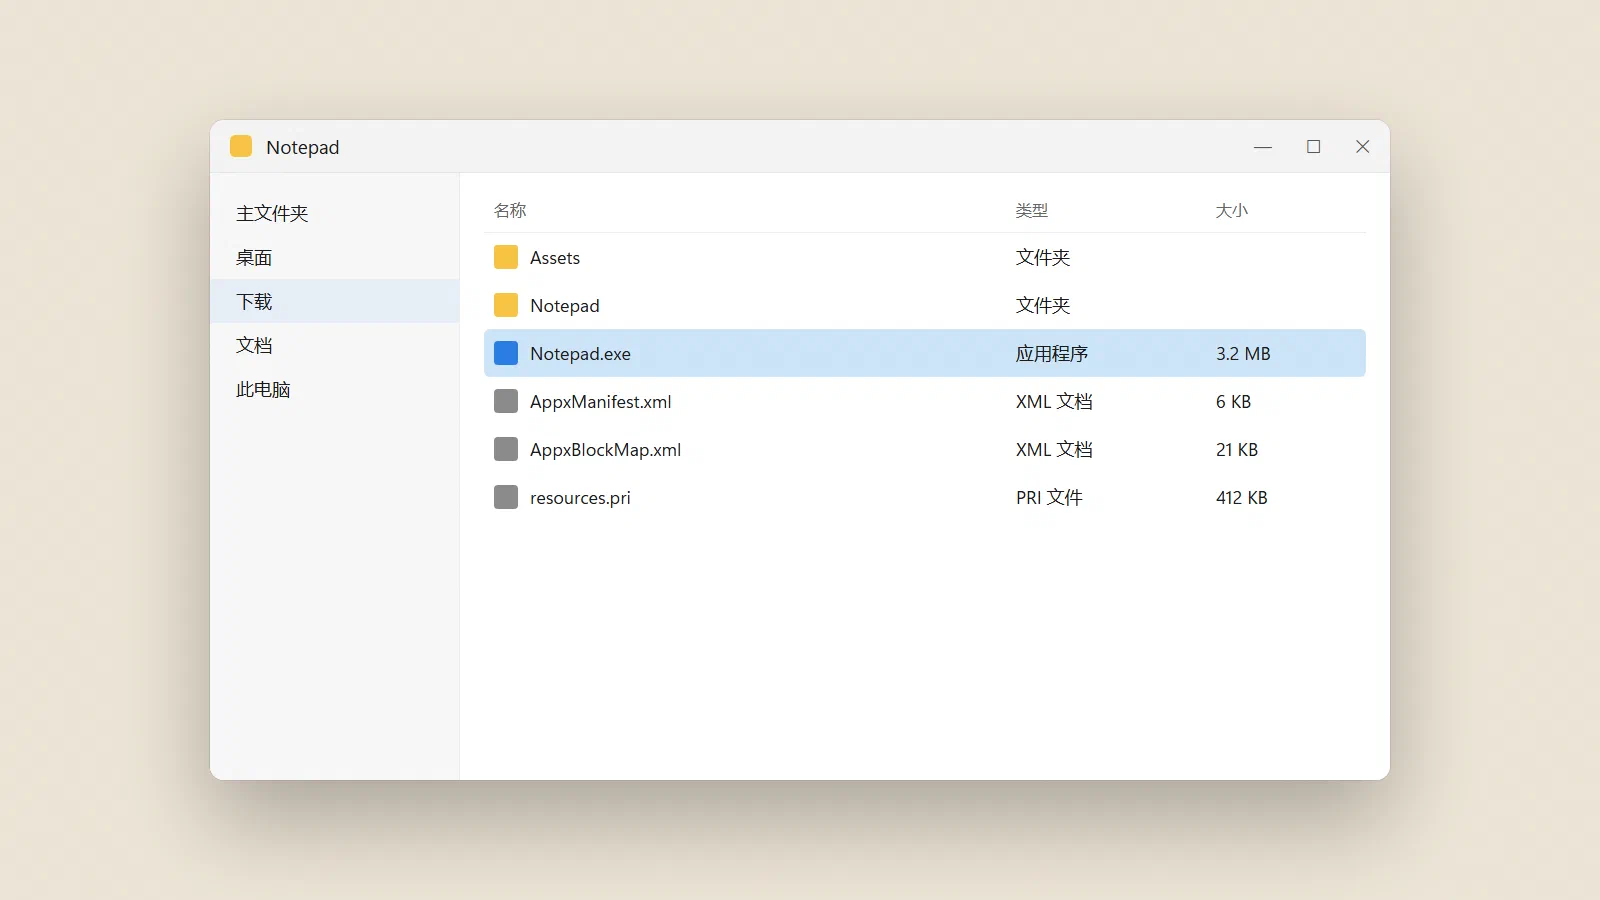Click 文件夹 type of the Assets row
The height and width of the screenshot is (900, 1600).
(x=1043, y=257)
